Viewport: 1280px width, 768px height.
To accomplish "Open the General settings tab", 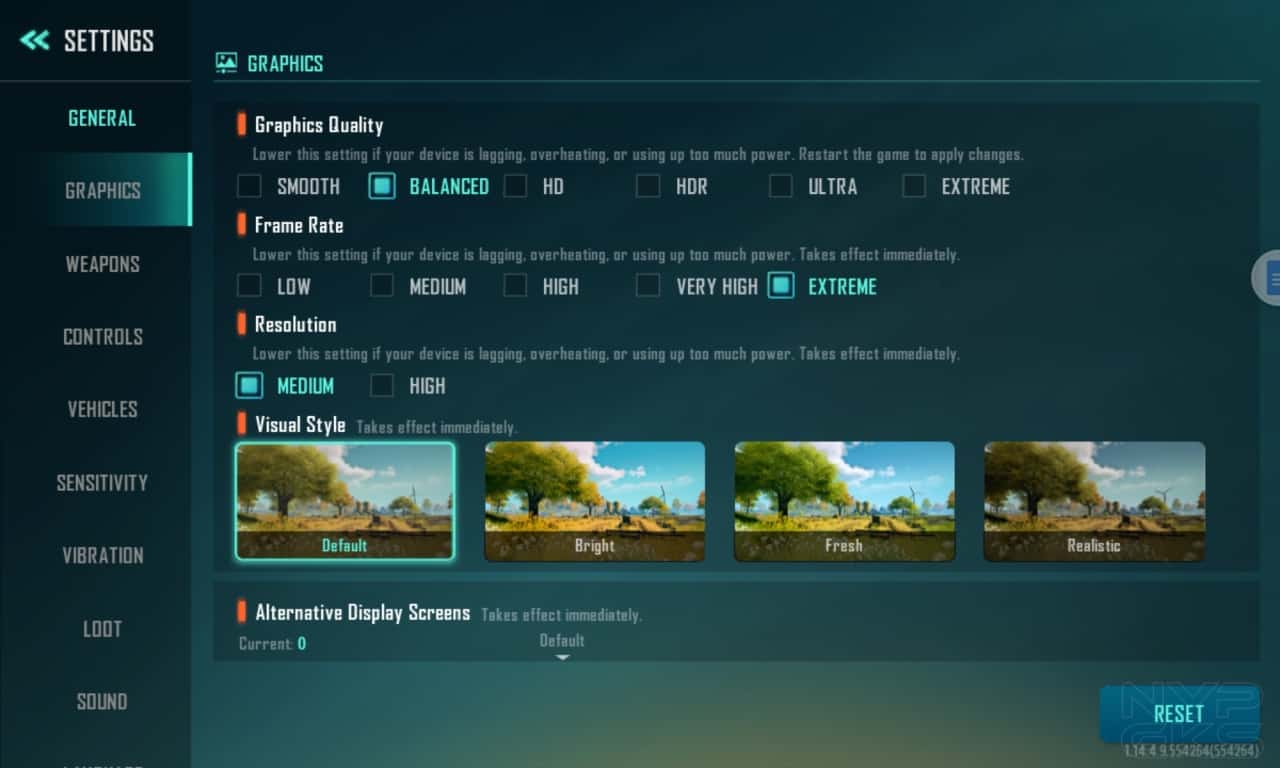I will click(x=102, y=118).
